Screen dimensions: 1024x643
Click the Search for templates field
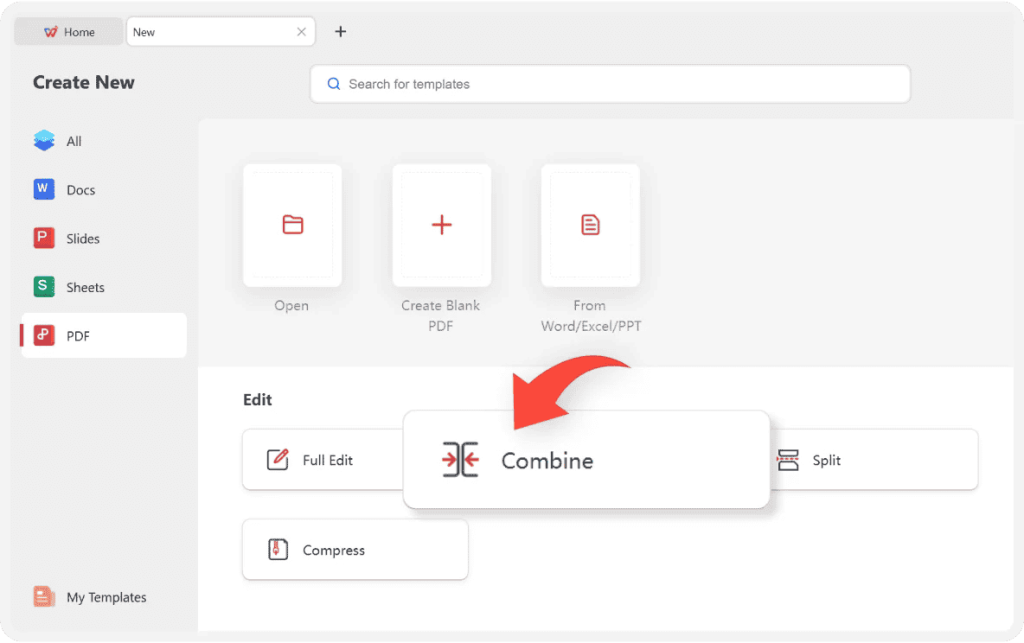[x=610, y=84]
